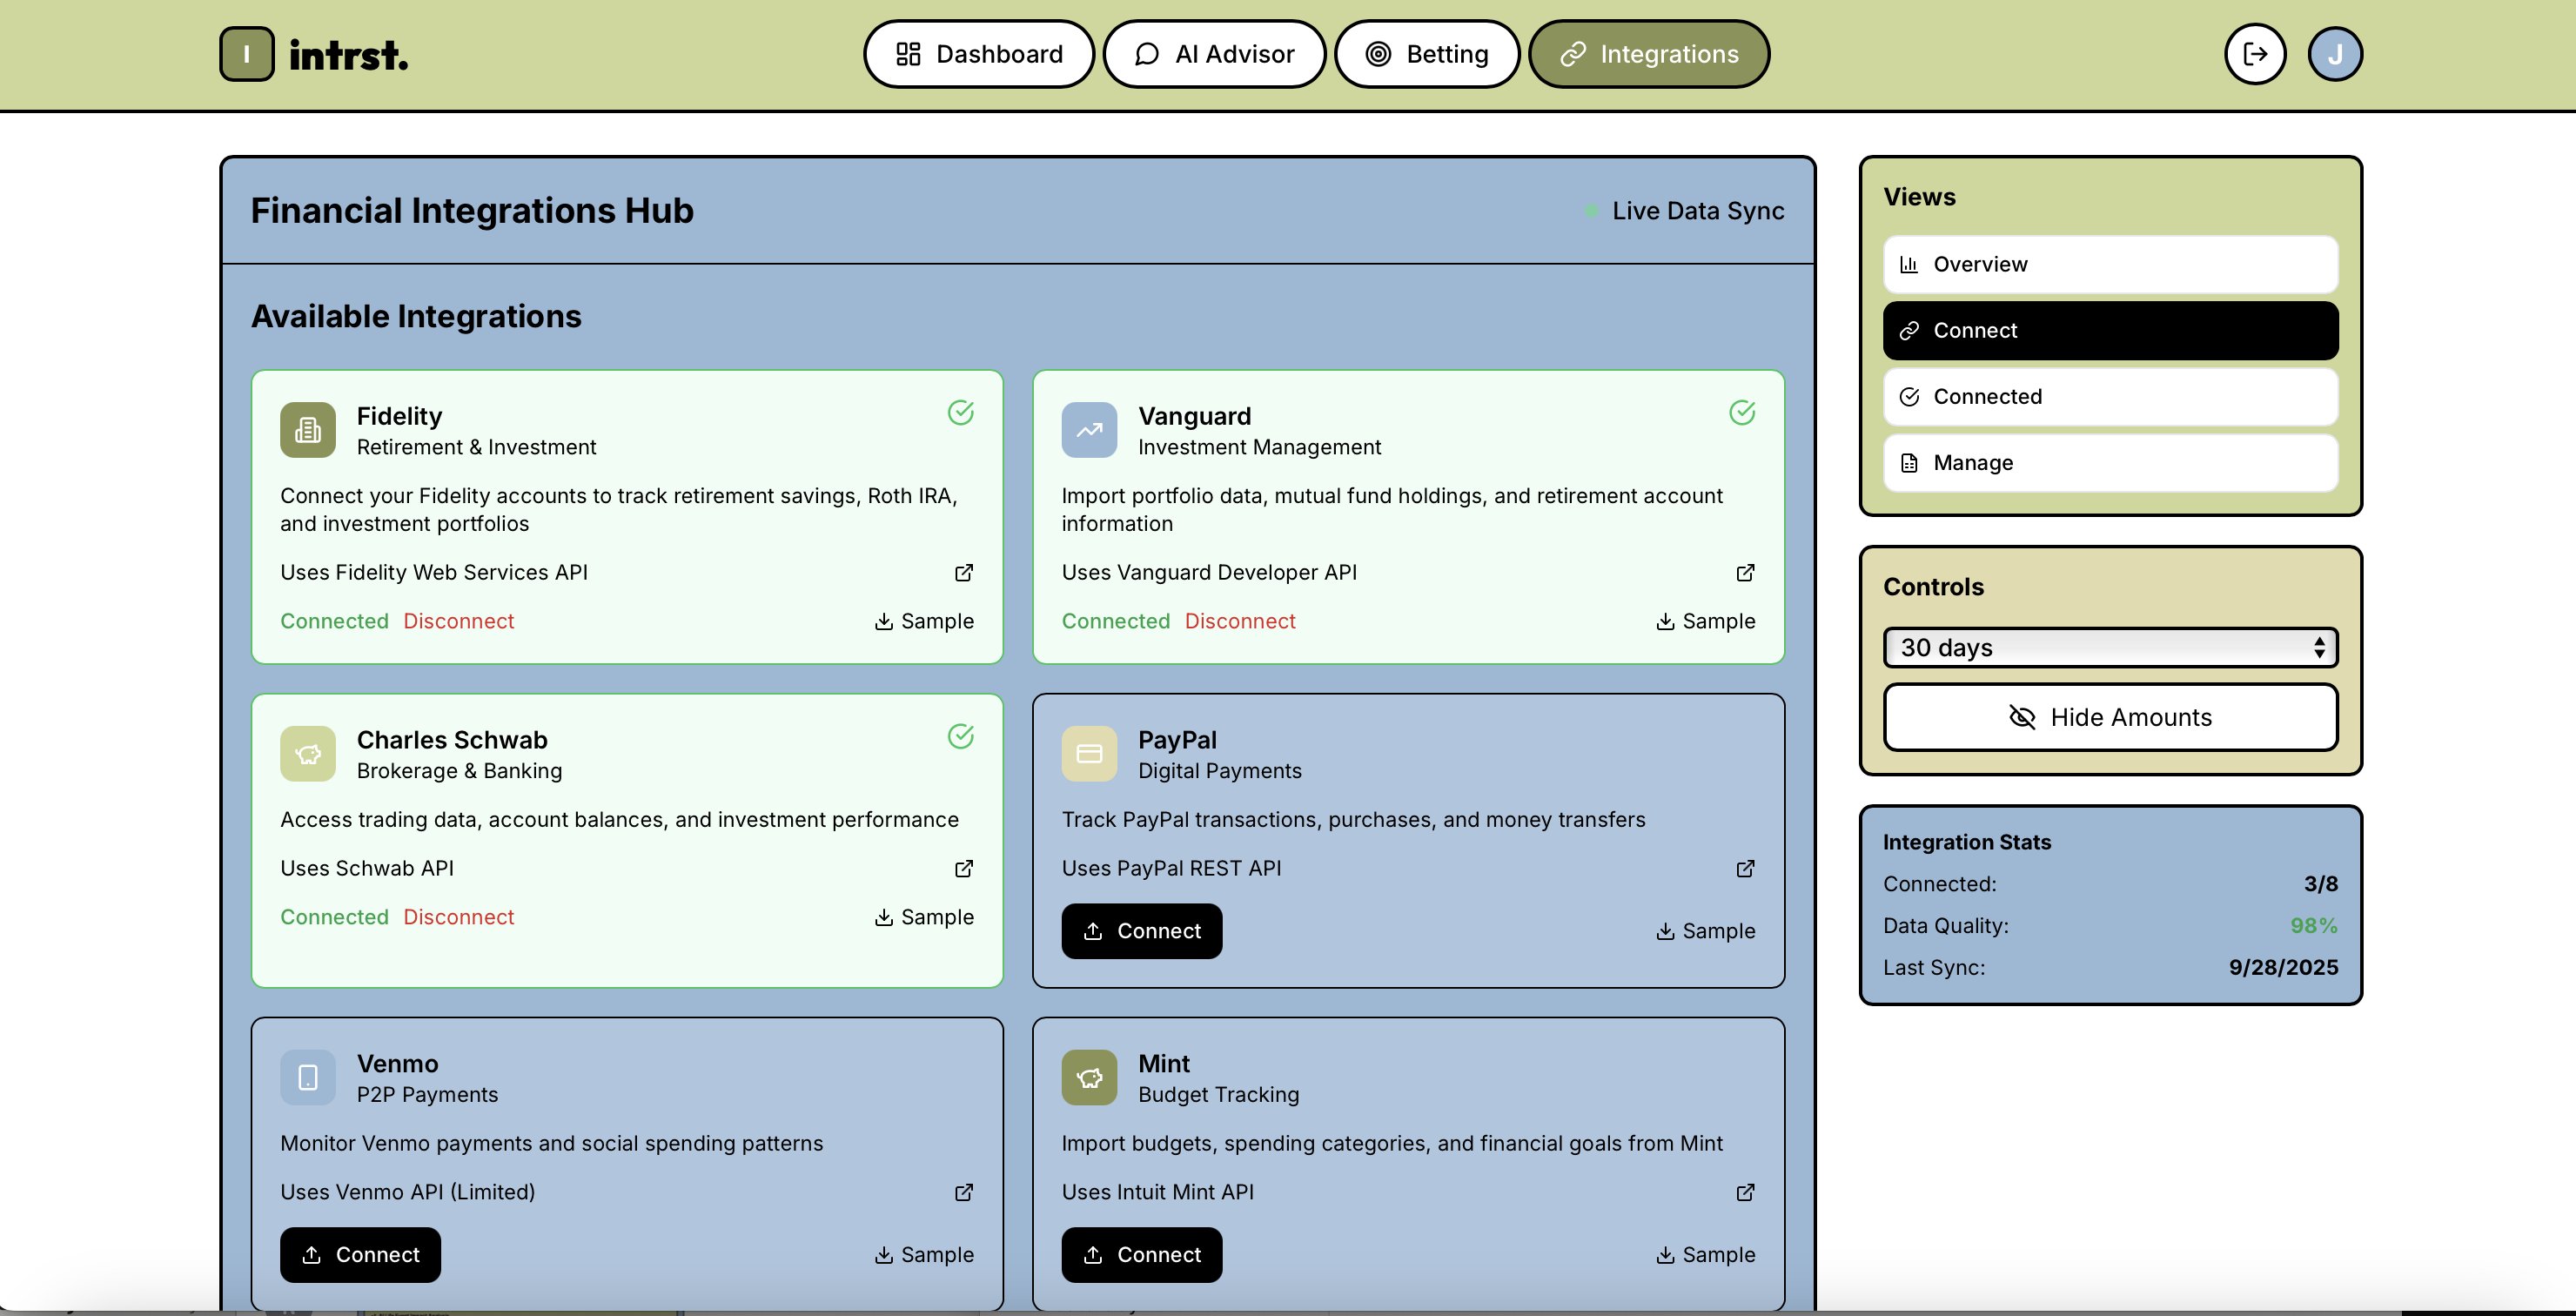Disconnect the Fidelity integration
2576x1316 pixels.
point(458,621)
